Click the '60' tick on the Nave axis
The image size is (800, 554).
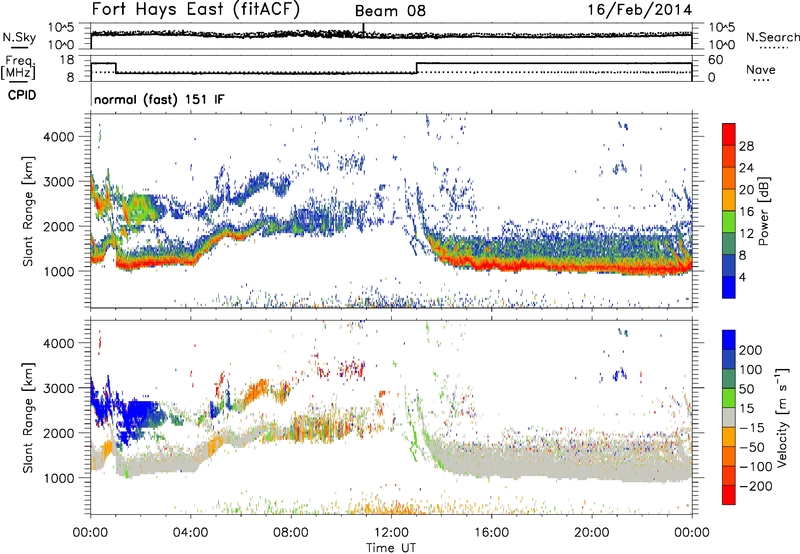pos(716,60)
